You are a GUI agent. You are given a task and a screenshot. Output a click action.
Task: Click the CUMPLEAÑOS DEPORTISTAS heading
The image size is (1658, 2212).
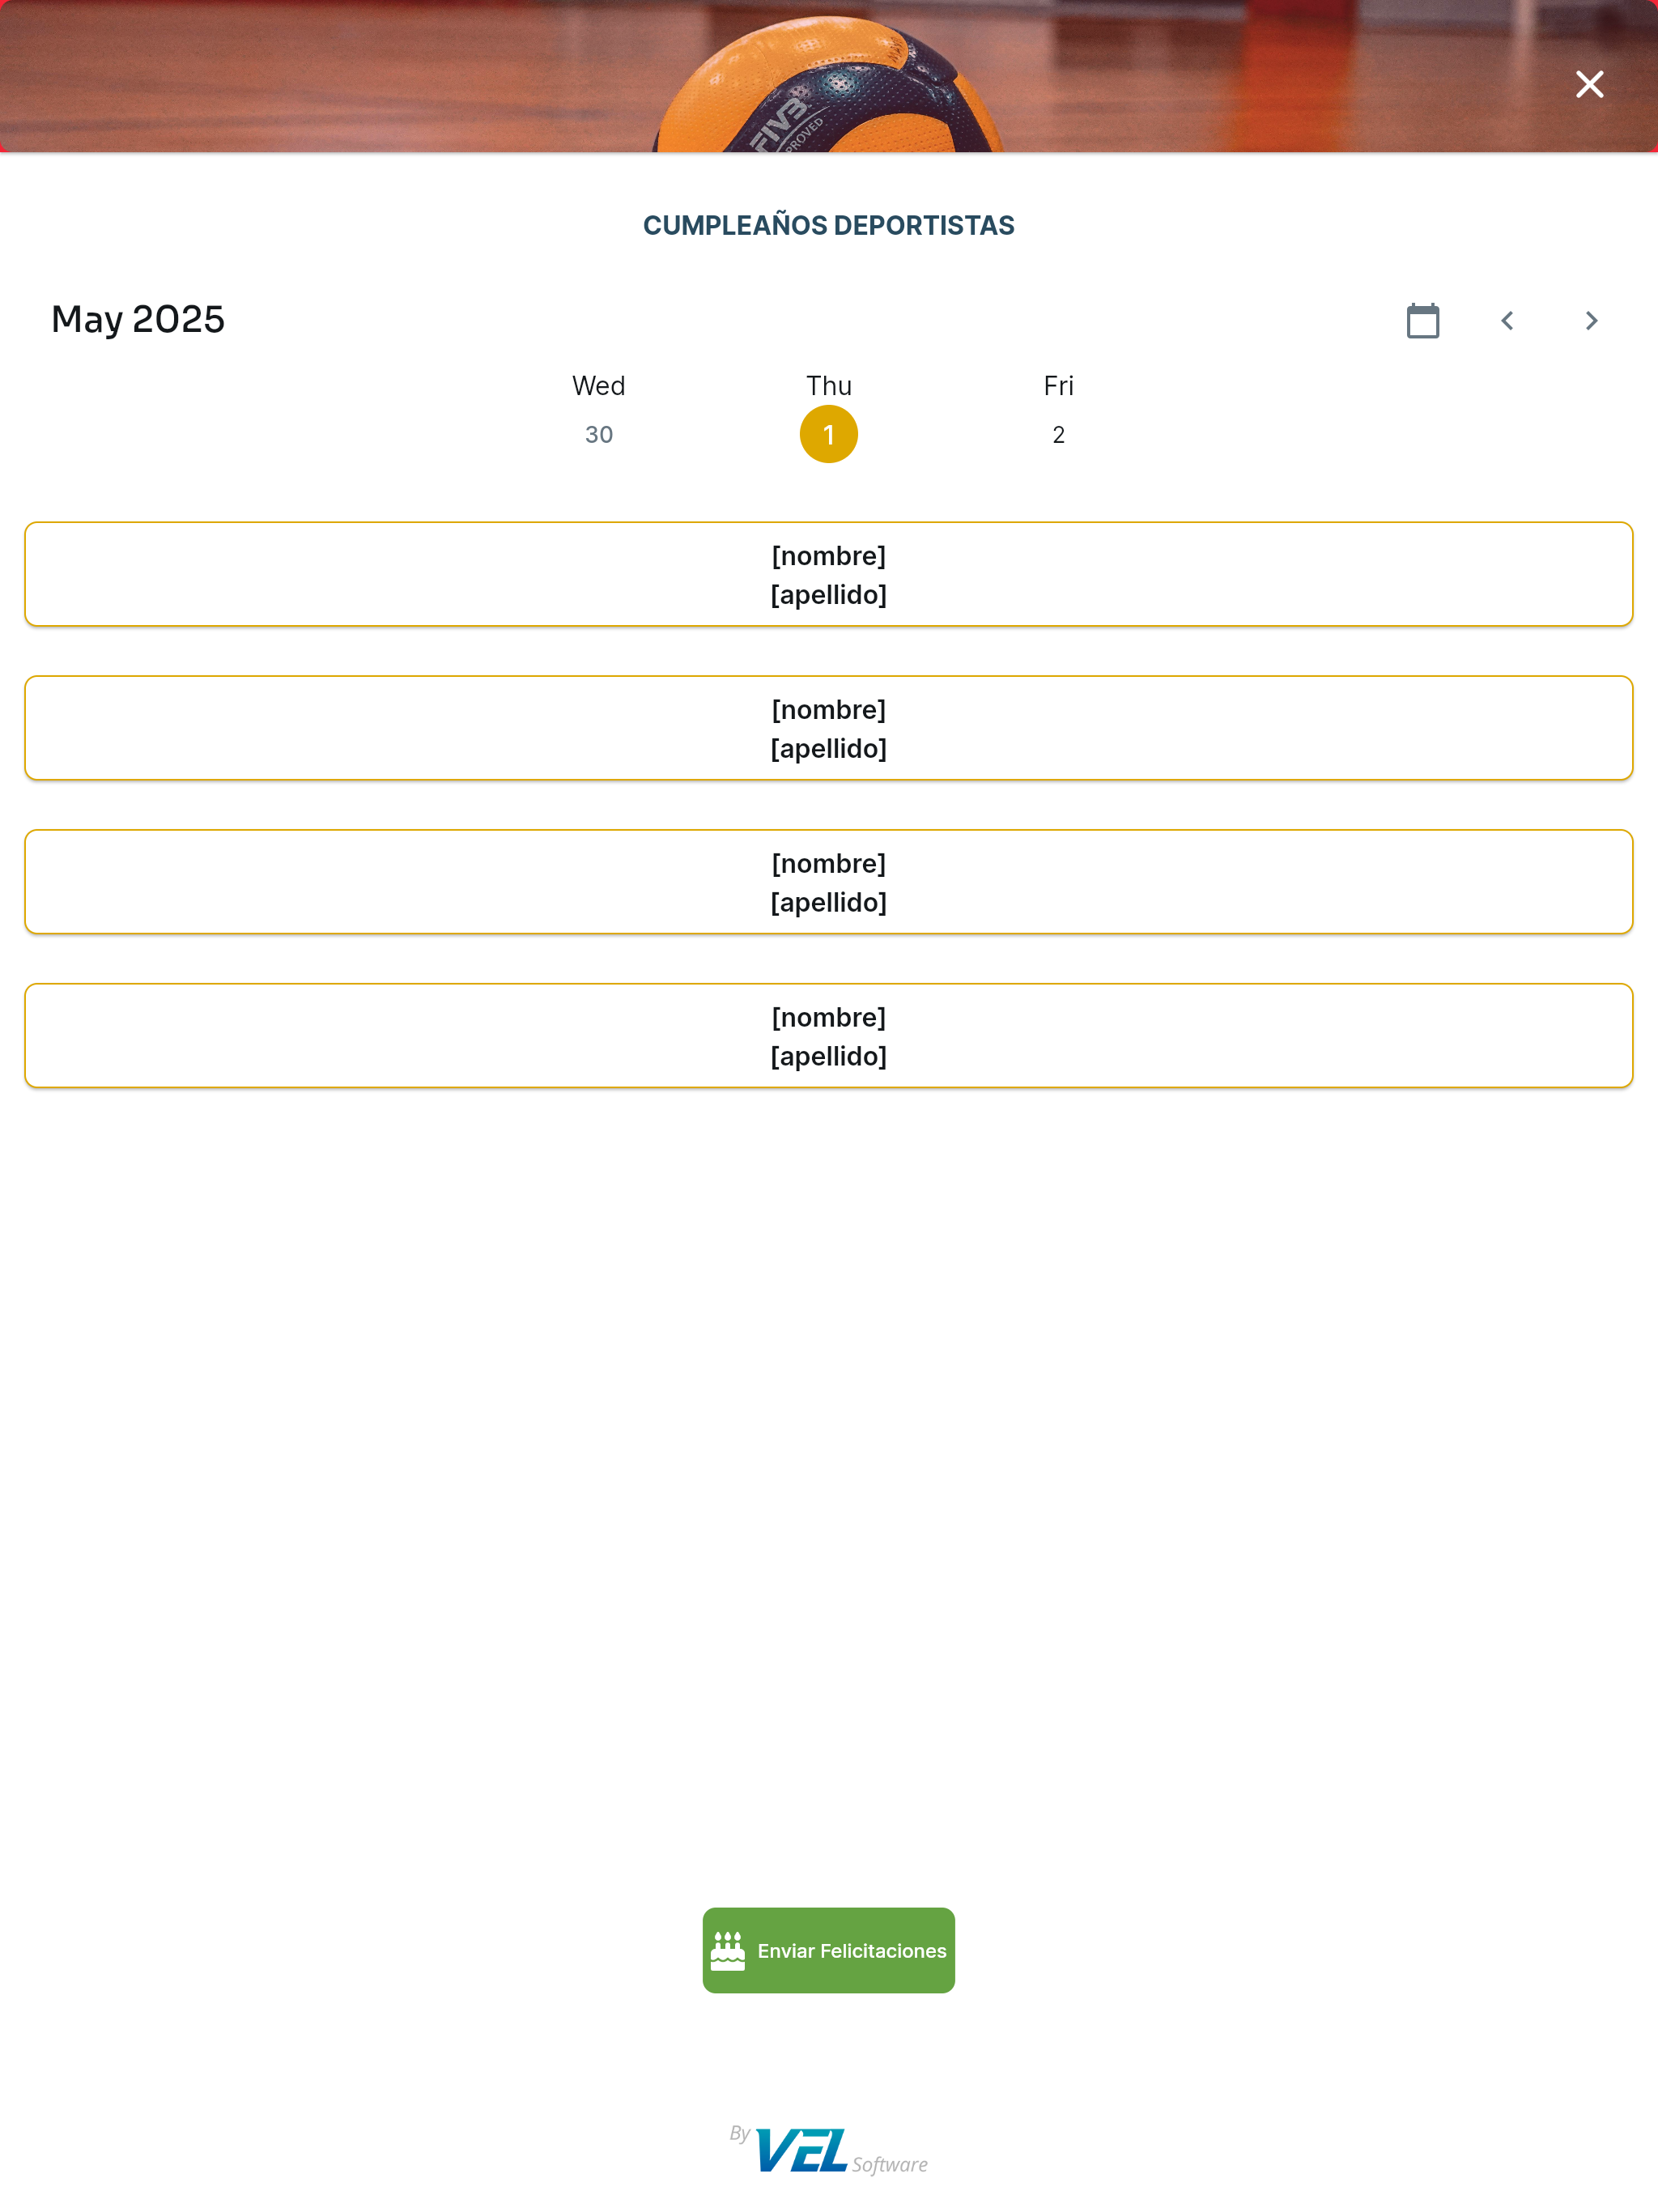tap(829, 226)
